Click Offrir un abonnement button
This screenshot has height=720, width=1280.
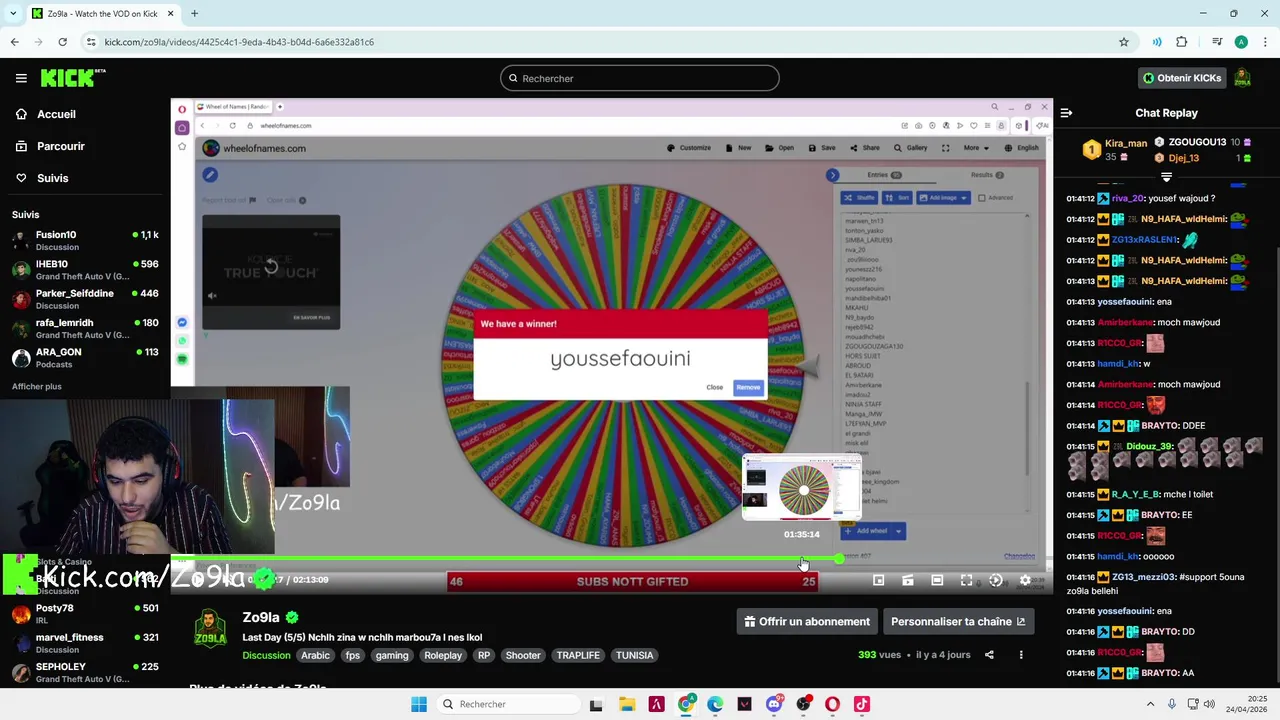[807, 621]
